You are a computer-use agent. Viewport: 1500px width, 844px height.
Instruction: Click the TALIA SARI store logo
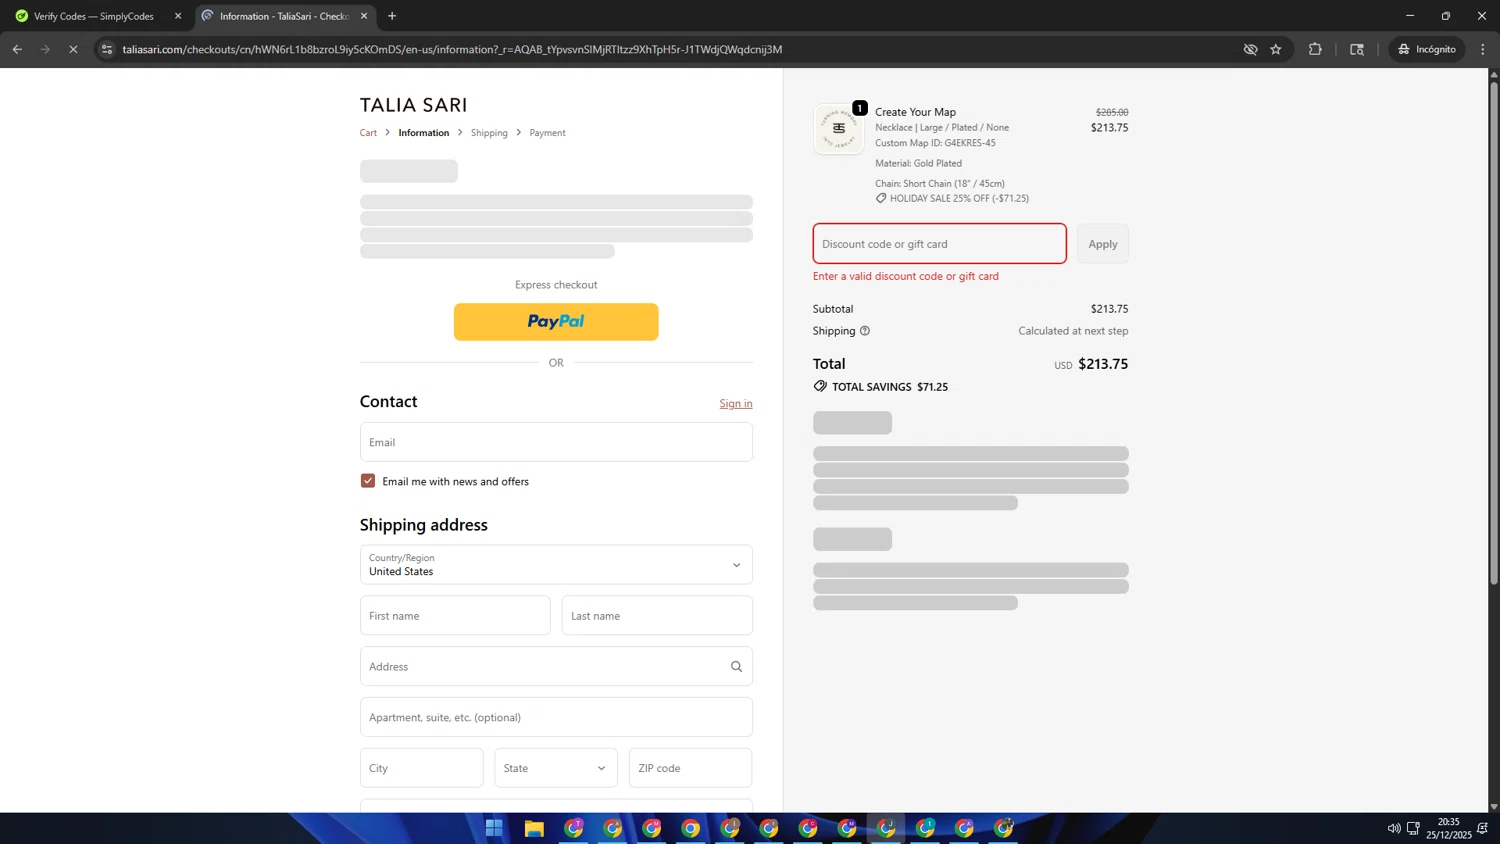[413, 105]
